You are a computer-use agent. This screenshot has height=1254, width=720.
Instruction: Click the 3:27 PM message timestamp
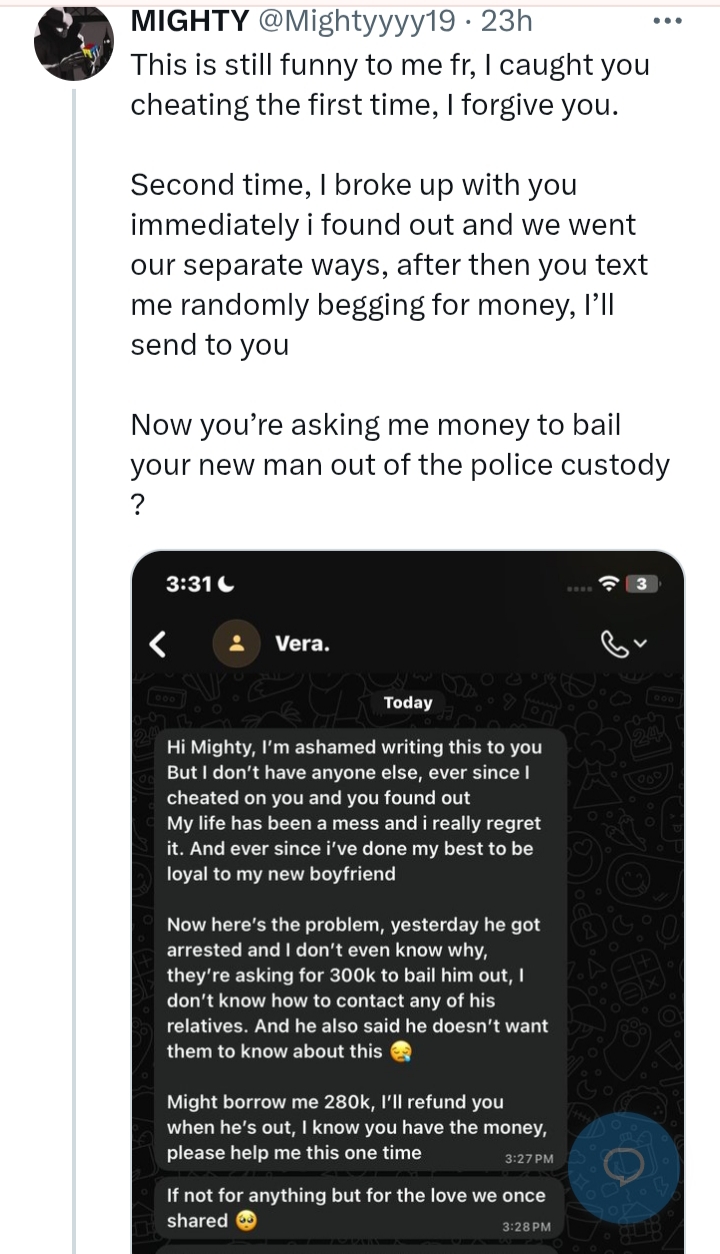pos(530,1158)
